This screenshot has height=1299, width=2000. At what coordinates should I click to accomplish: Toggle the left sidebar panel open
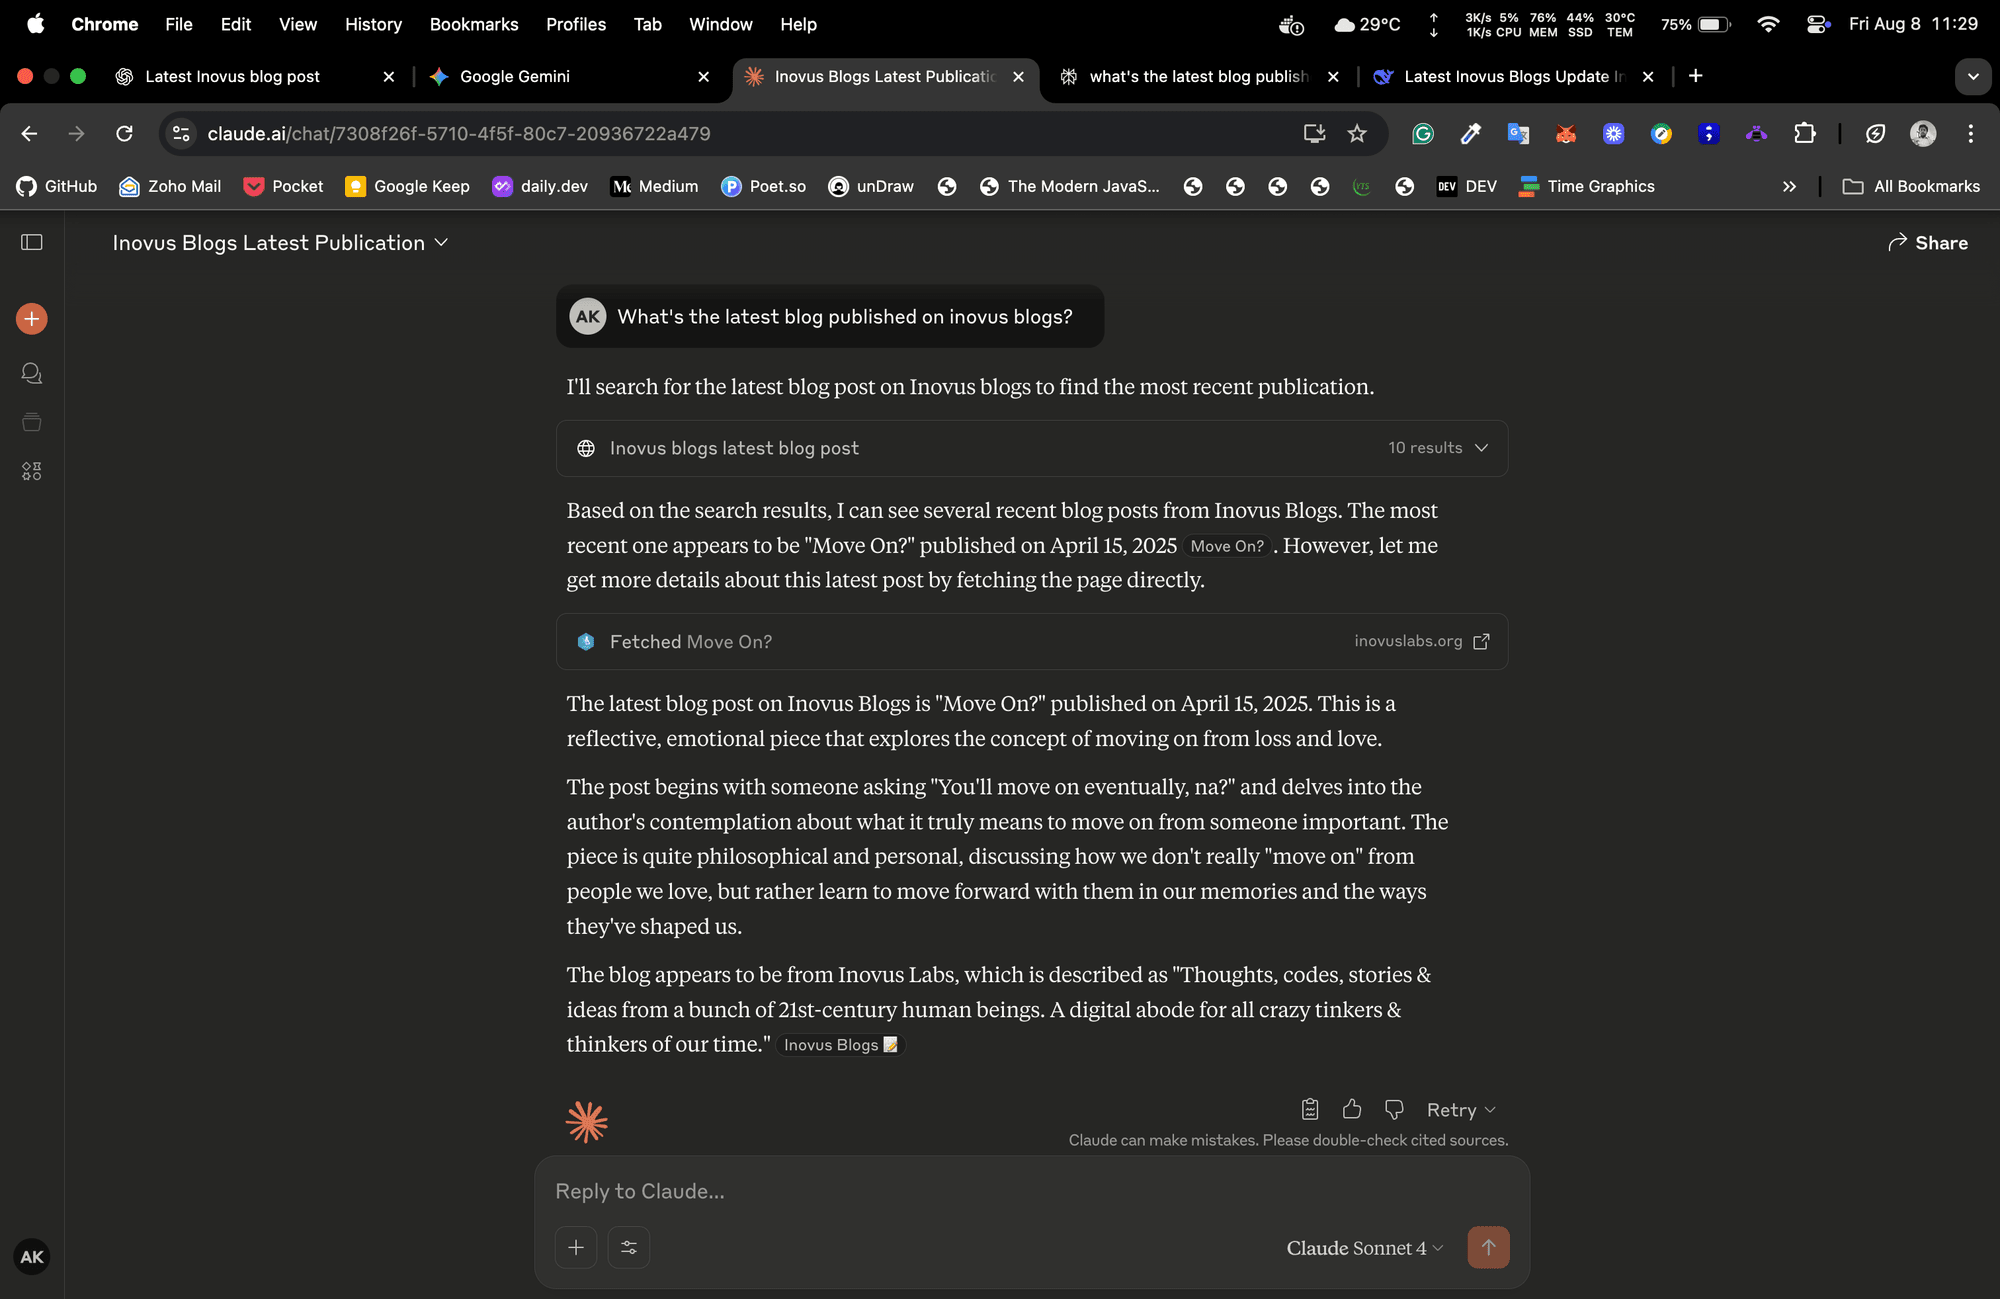pyautogui.click(x=32, y=242)
